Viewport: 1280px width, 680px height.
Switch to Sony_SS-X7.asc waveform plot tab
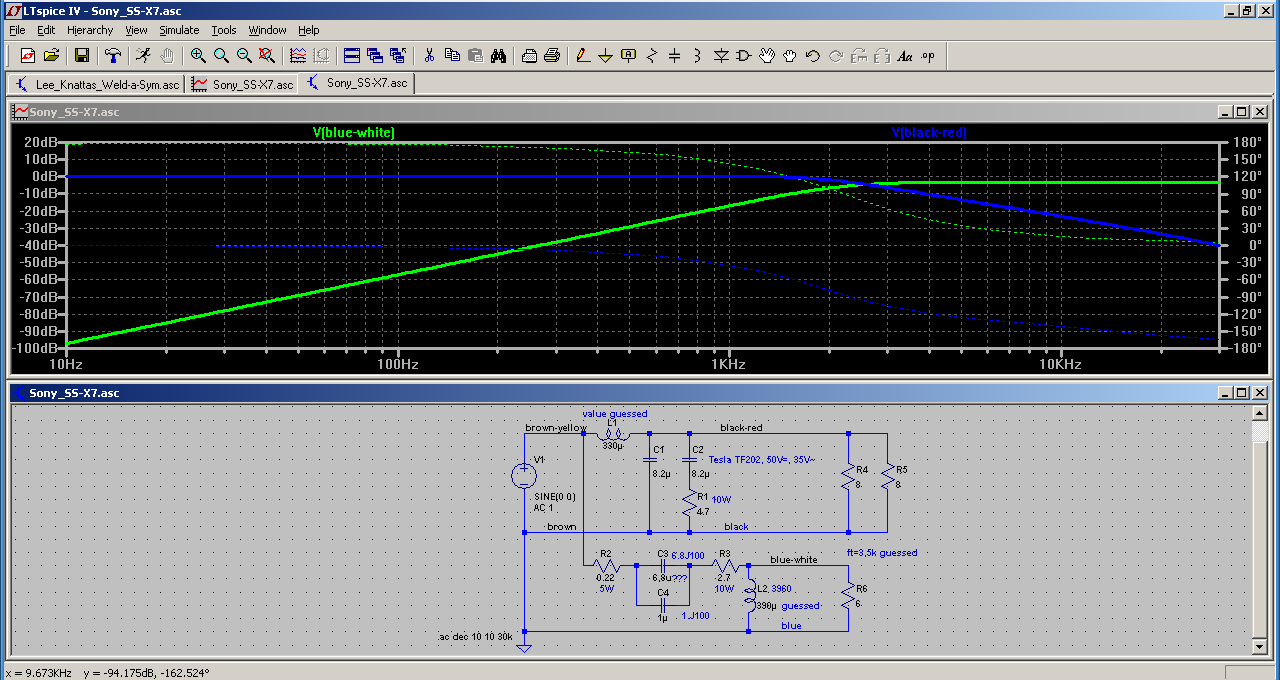pyautogui.click(x=241, y=84)
